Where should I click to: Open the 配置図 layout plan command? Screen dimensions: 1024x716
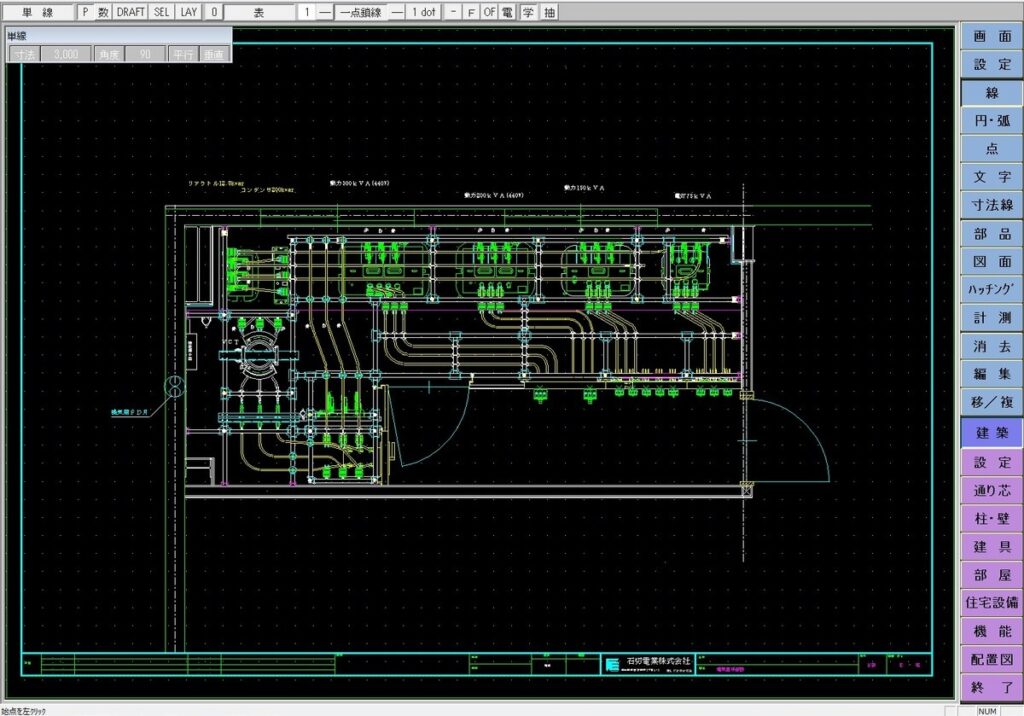pyautogui.click(x=991, y=659)
